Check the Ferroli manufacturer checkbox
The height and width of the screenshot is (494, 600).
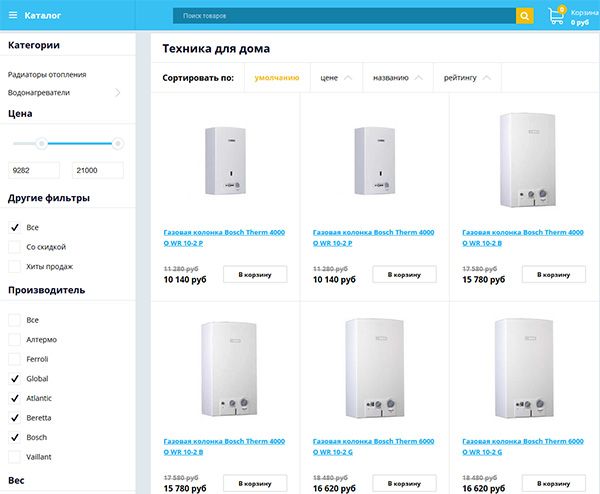[15, 359]
